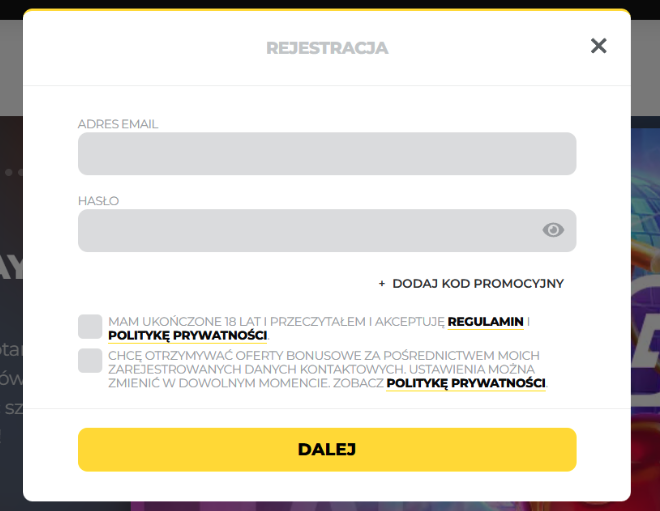This screenshot has width=660, height=511.
Task: Click the Adres email field label
Action: point(118,124)
